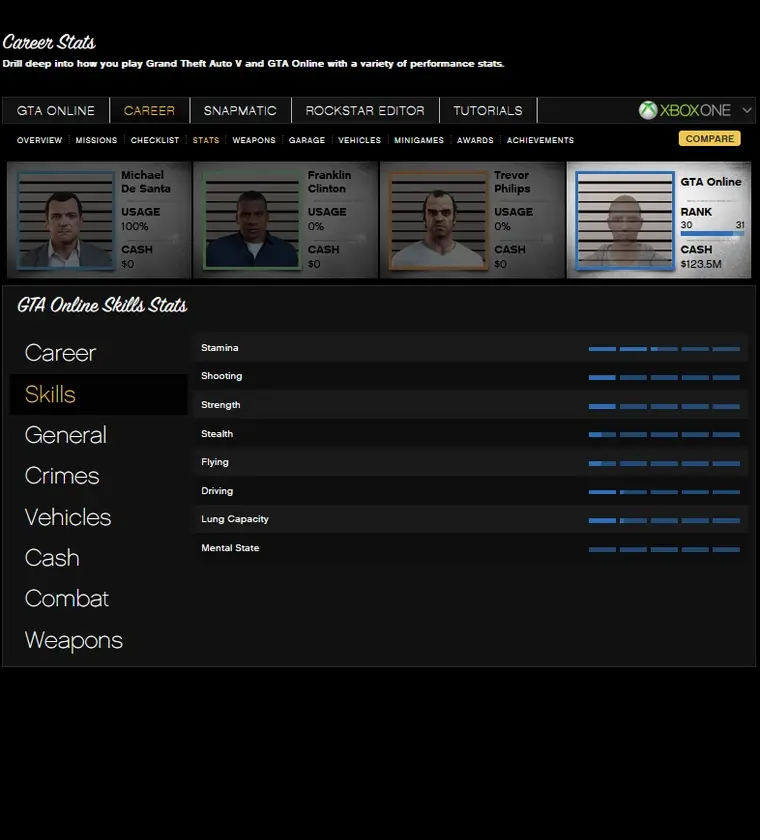Click the Strength skill bar
The height and width of the screenshot is (840, 760).
pyautogui.click(x=664, y=407)
